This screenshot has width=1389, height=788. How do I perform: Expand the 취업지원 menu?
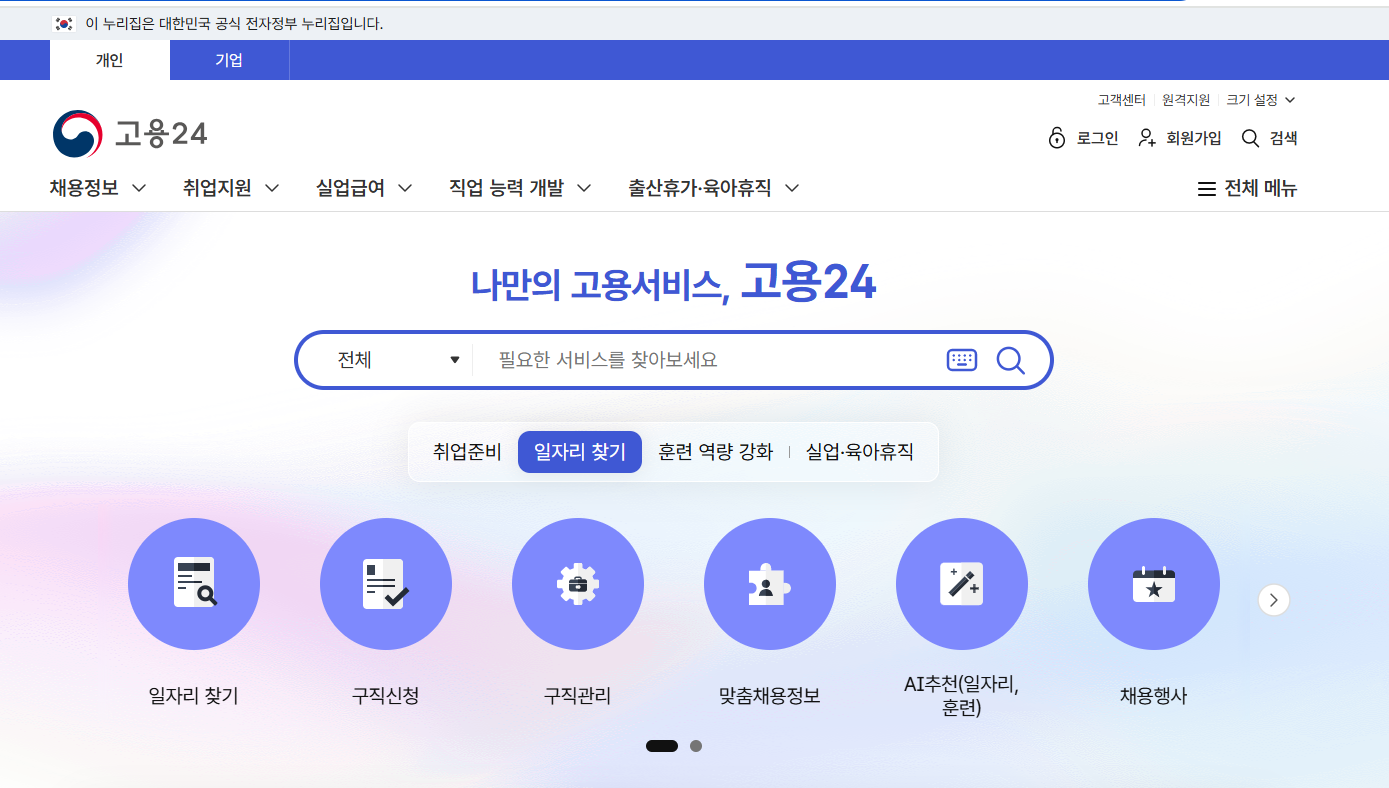click(231, 188)
